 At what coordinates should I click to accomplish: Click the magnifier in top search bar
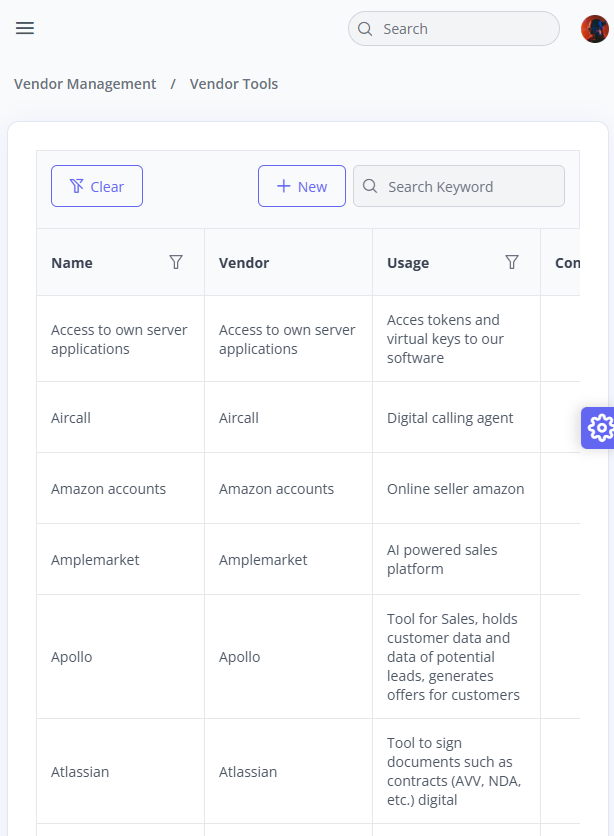coord(365,29)
